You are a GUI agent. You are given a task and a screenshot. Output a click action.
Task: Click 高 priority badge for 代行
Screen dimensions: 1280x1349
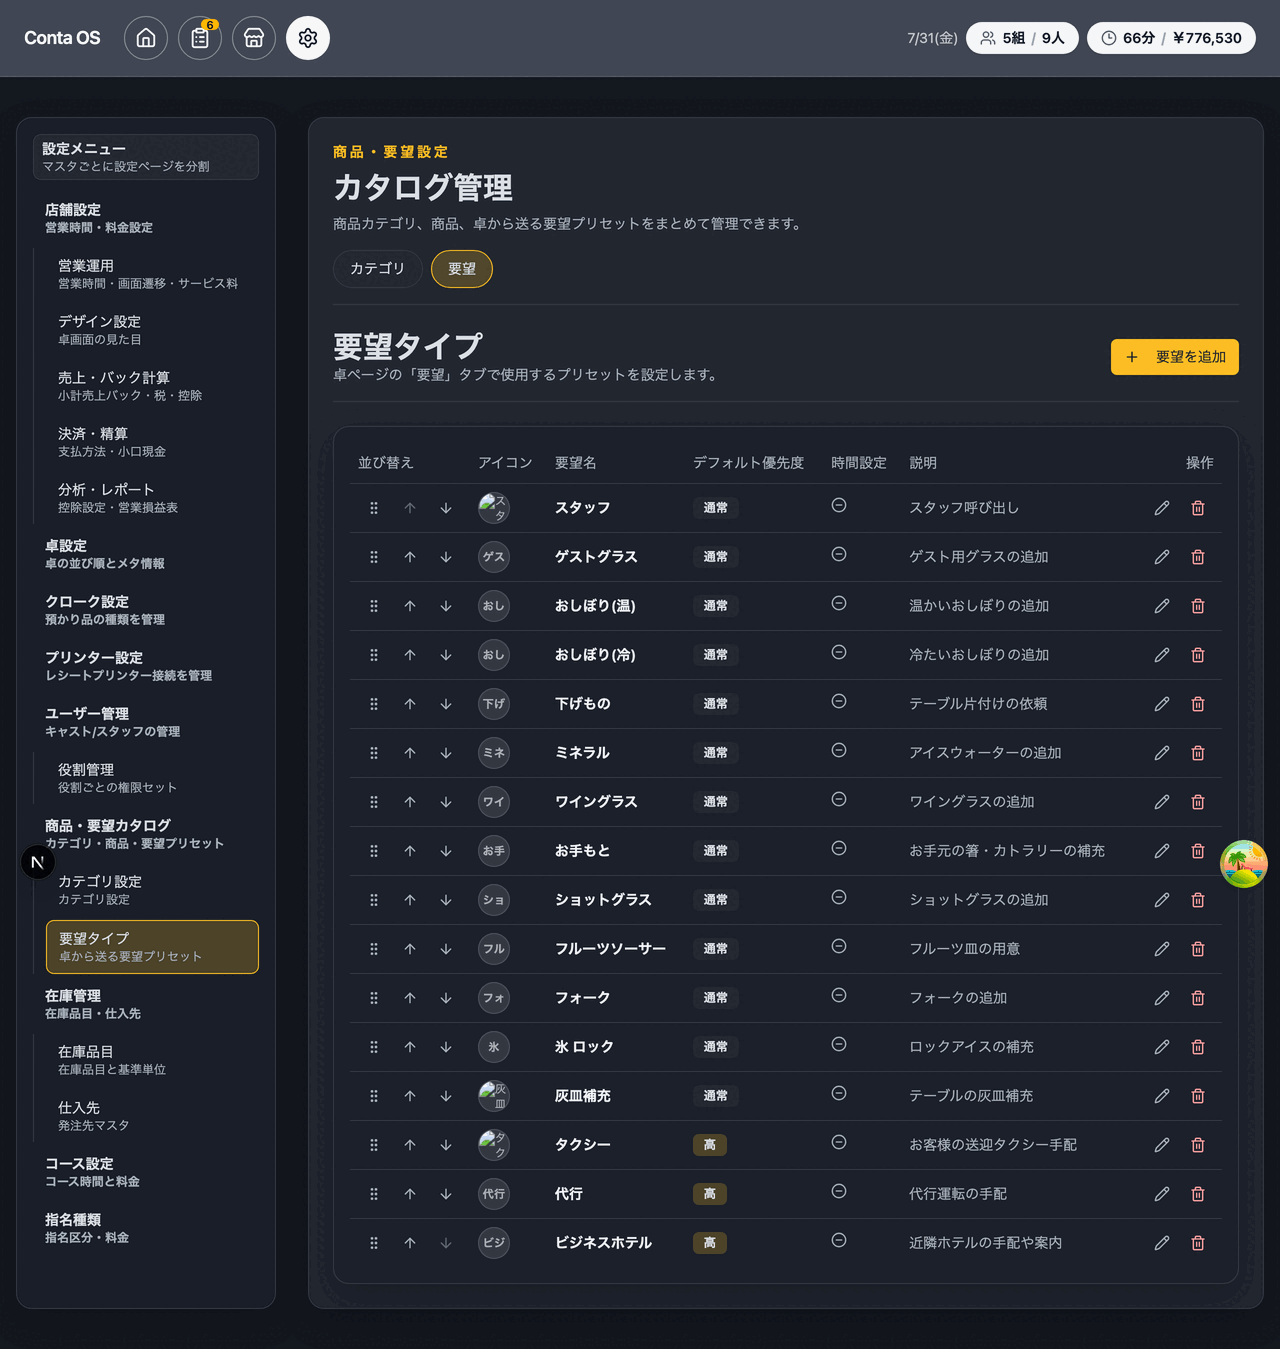coord(710,1194)
